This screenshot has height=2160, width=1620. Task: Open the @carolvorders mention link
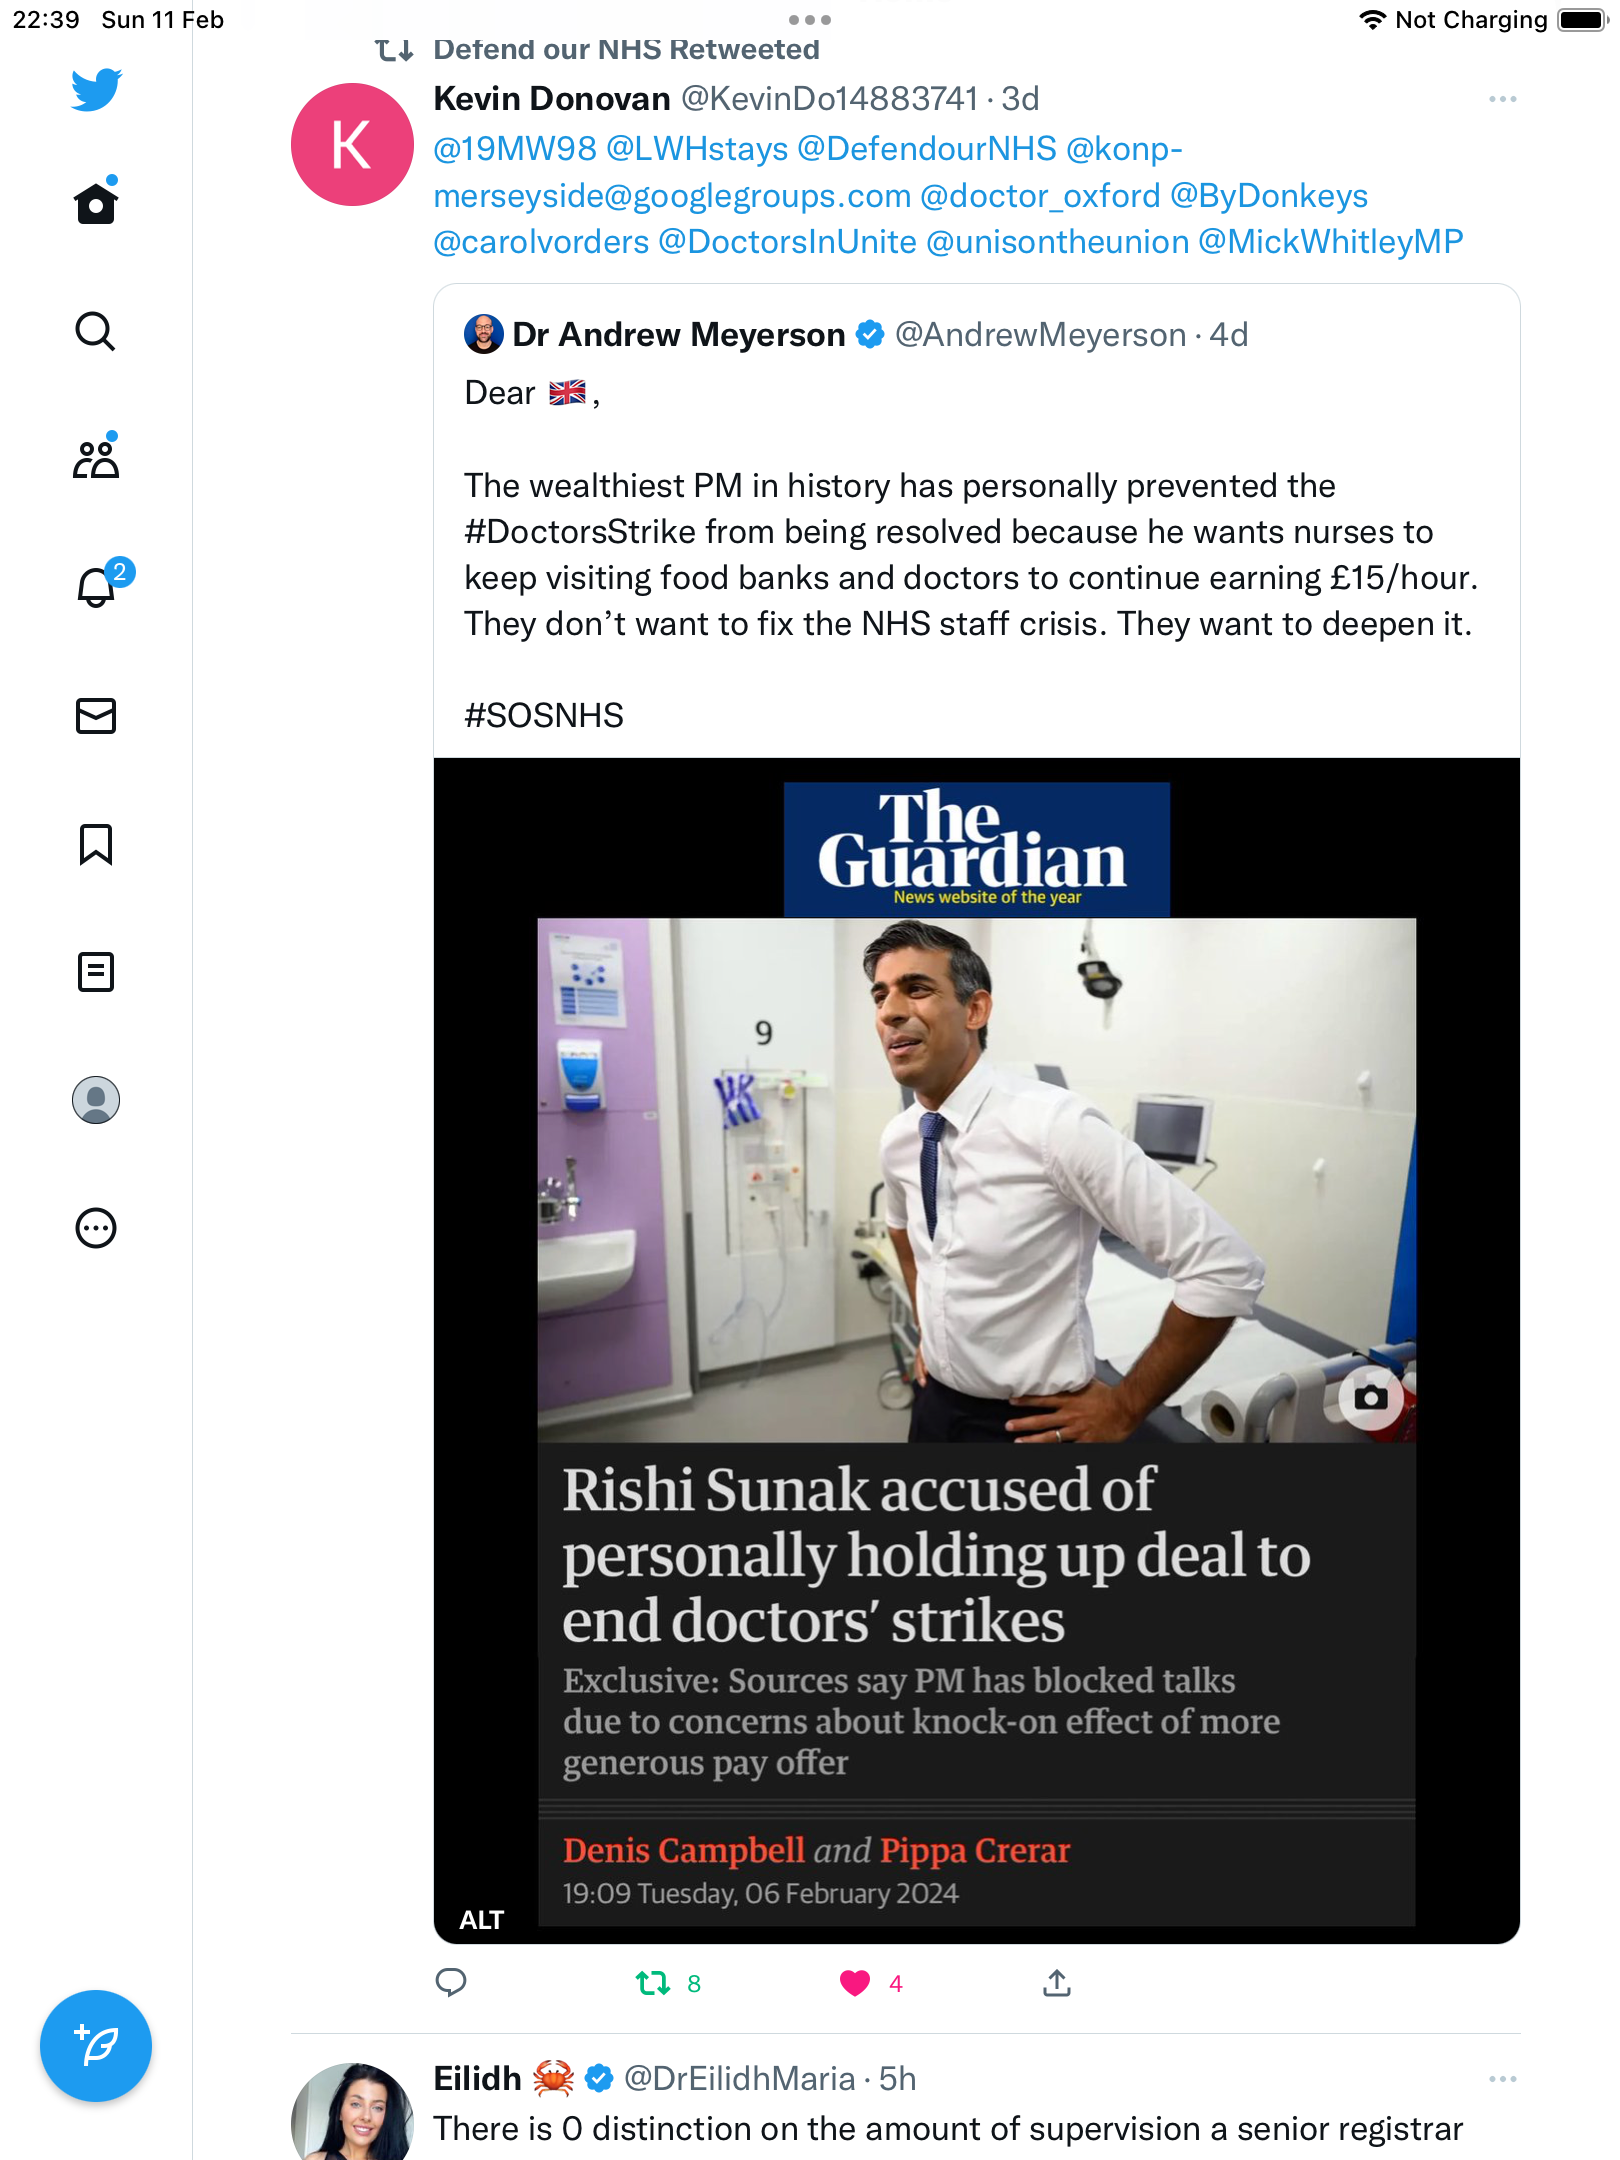[x=541, y=242]
